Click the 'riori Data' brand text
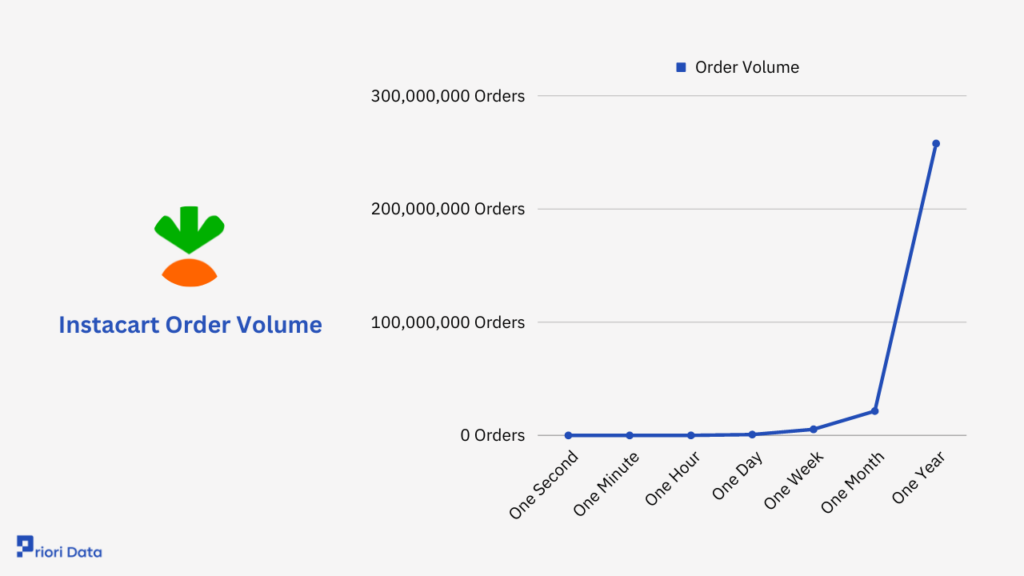The width and height of the screenshot is (1024, 576). tap(69, 552)
